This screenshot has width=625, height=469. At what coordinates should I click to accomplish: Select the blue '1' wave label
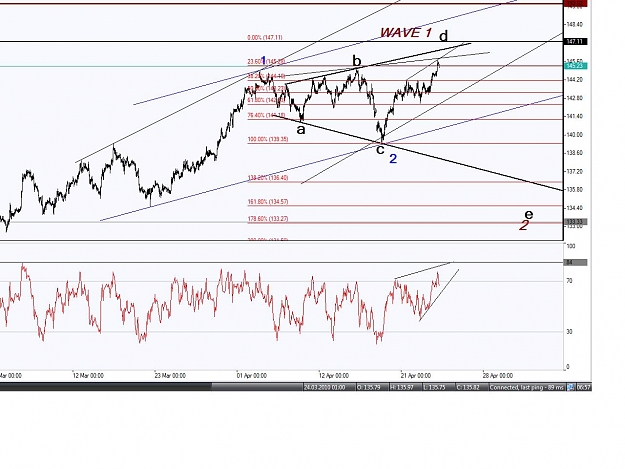pyautogui.click(x=263, y=61)
